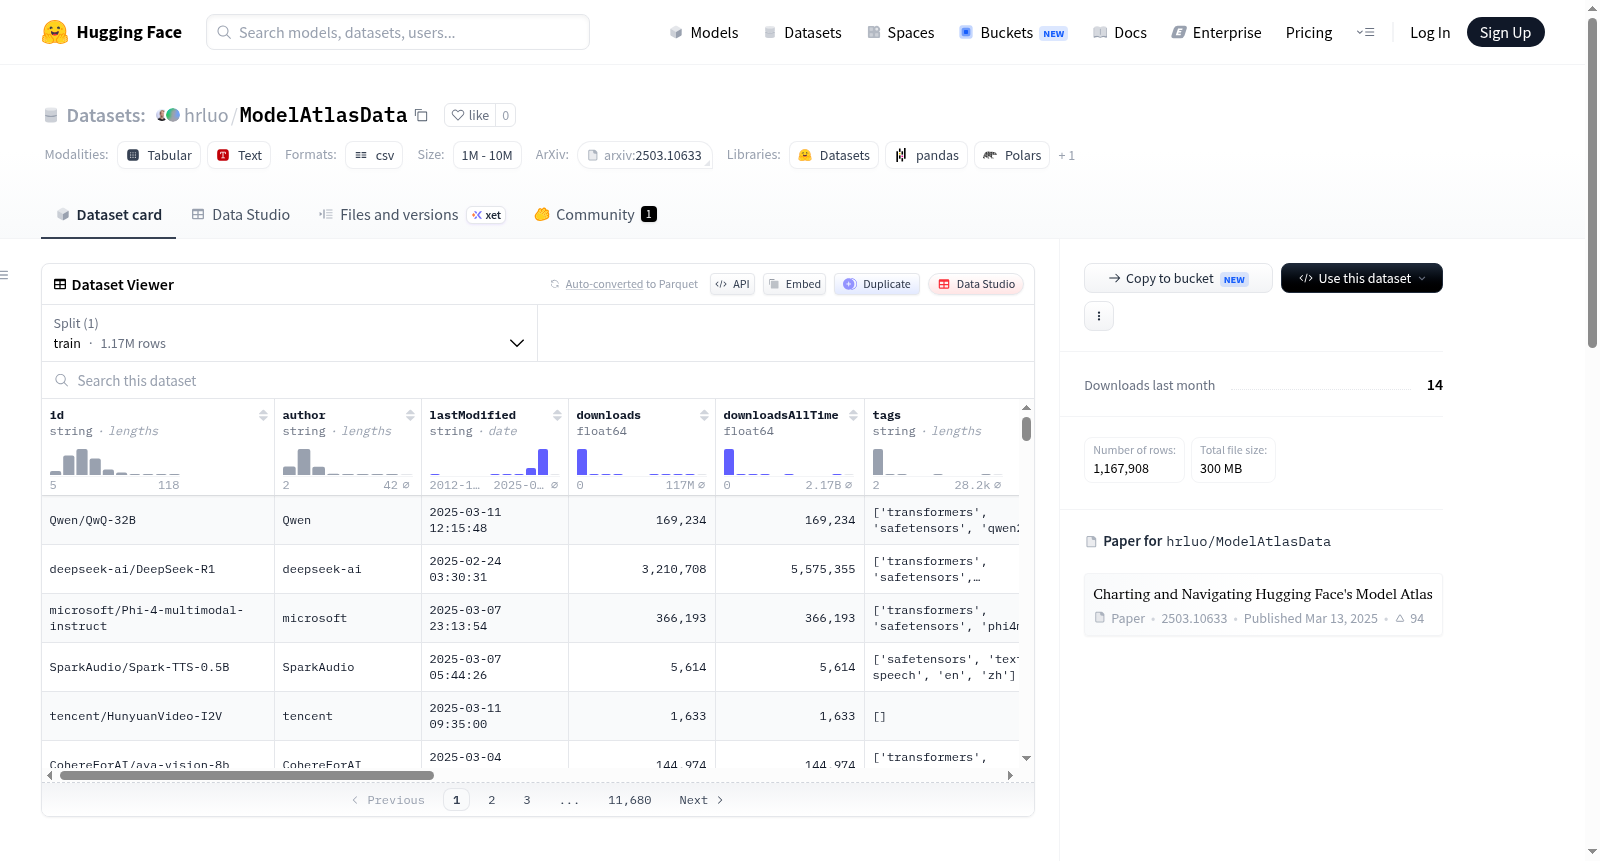The height and width of the screenshot is (861, 1600).
Task: Sort by the author column
Action: pyautogui.click(x=410, y=415)
